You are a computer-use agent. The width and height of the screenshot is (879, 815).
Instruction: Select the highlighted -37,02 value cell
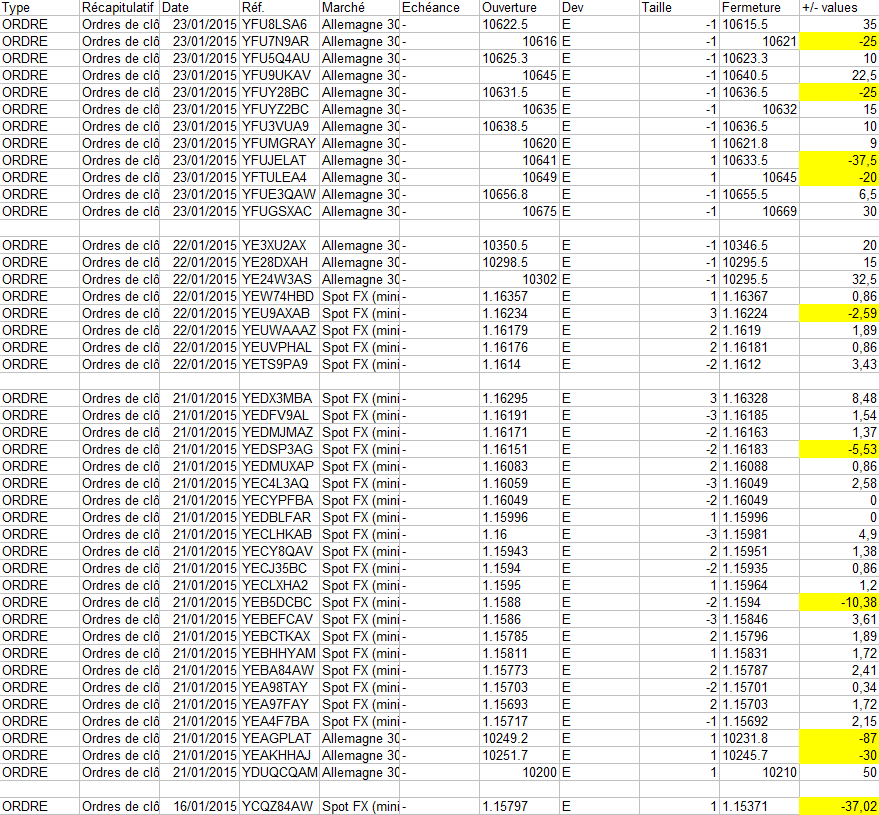pyautogui.click(x=839, y=807)
